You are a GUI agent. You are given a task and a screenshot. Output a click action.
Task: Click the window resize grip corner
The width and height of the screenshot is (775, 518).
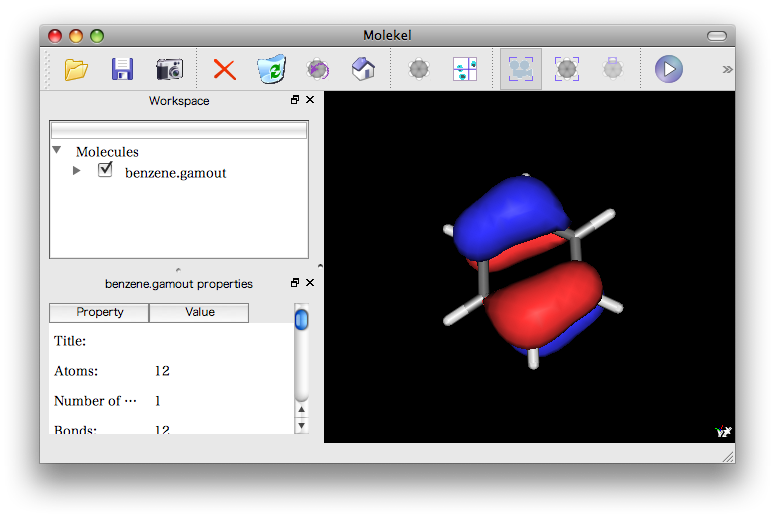pyautogui.click(x=728, y=457)
